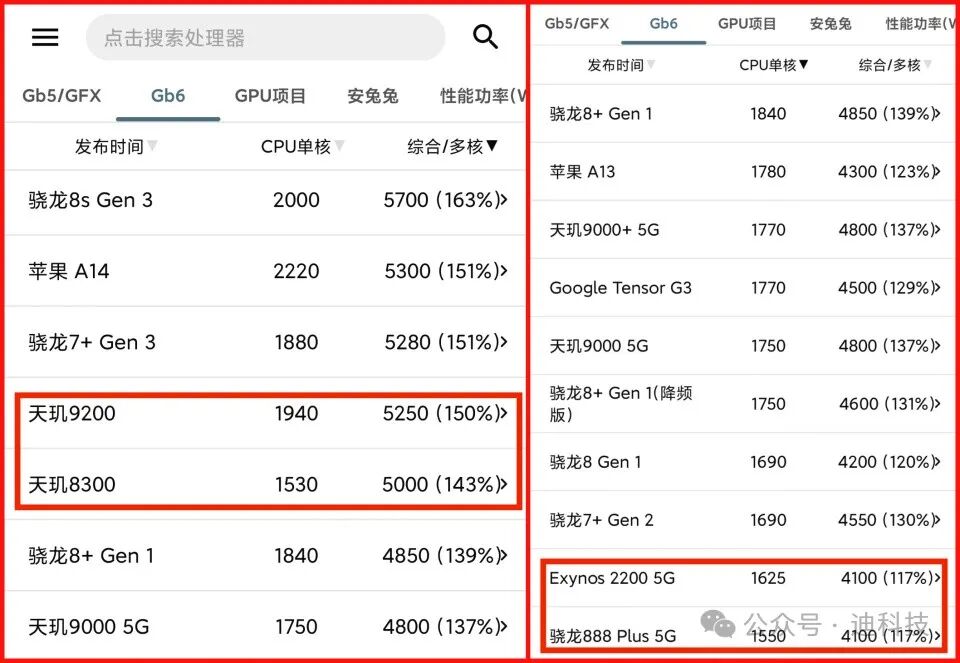The image size is (960, 663).
Task: Select the 骁龙7+ Gen 2 row
Action: click(x=600, y=520)
